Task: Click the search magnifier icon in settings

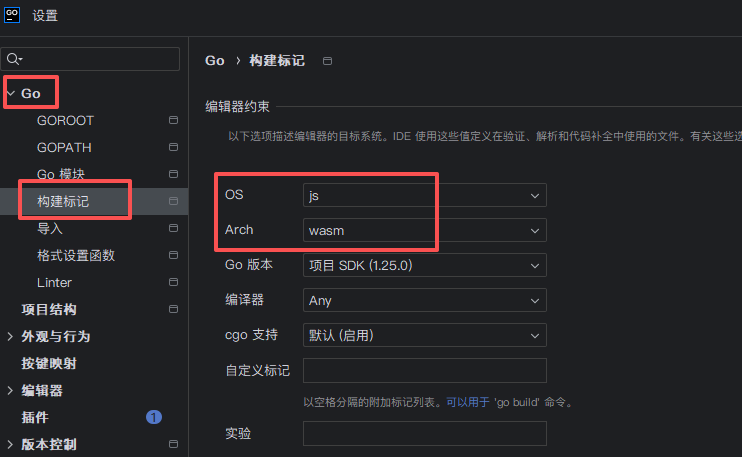Action: click(x=14, y=60)
